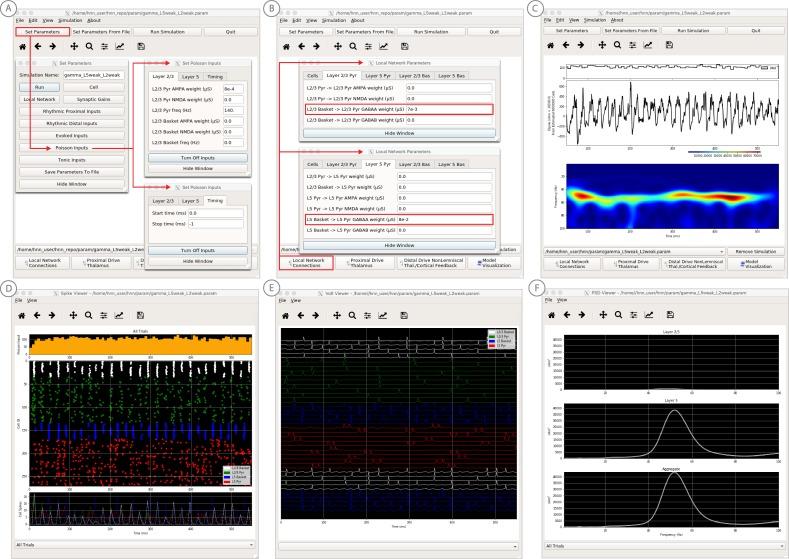The height and width of the screenshot is (559, 789).
Task: Open the Edit menu in panel B window
Action: click(297, 21)
